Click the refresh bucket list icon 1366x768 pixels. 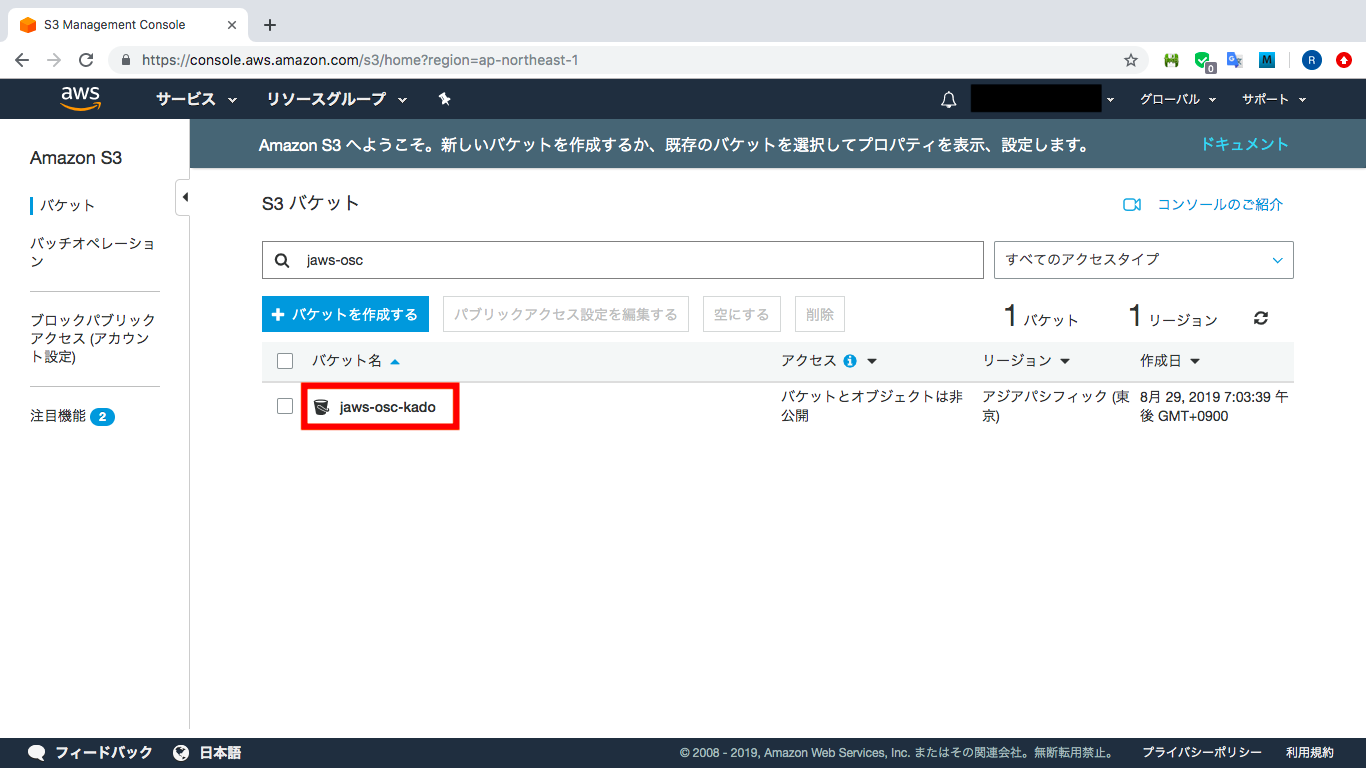[1261, 318]
